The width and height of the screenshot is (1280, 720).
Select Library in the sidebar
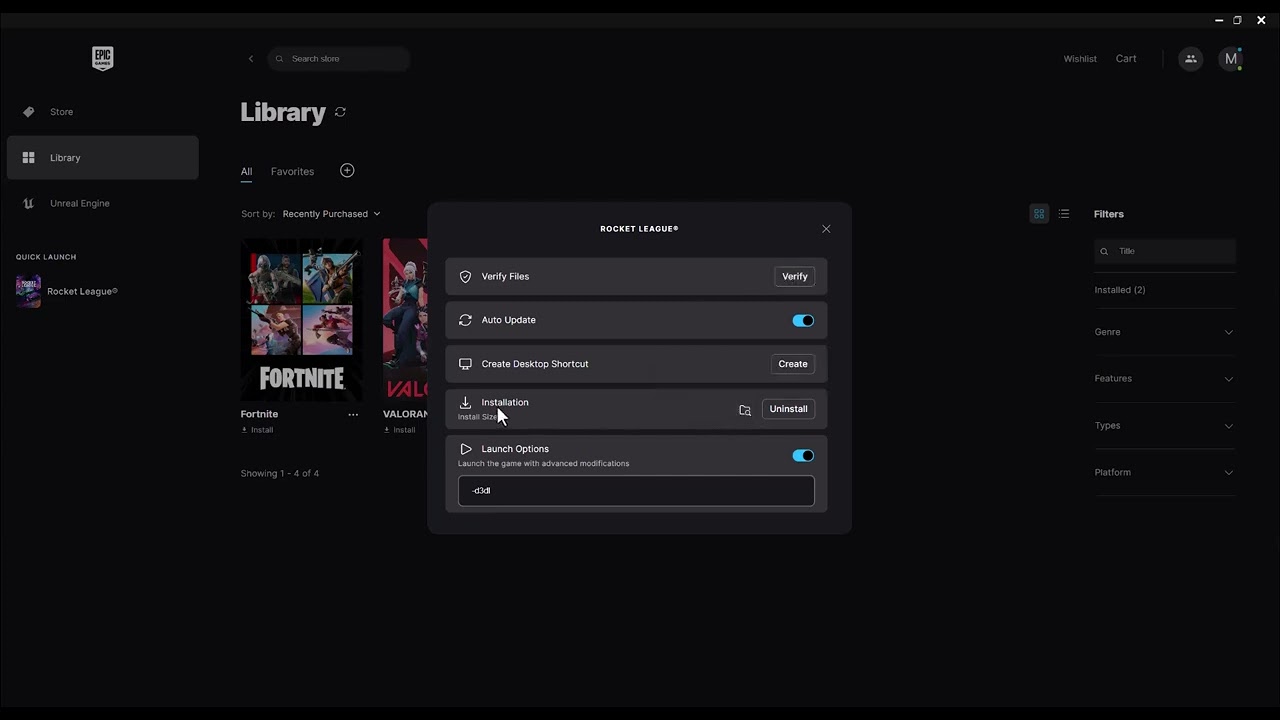tap(102, 158)
